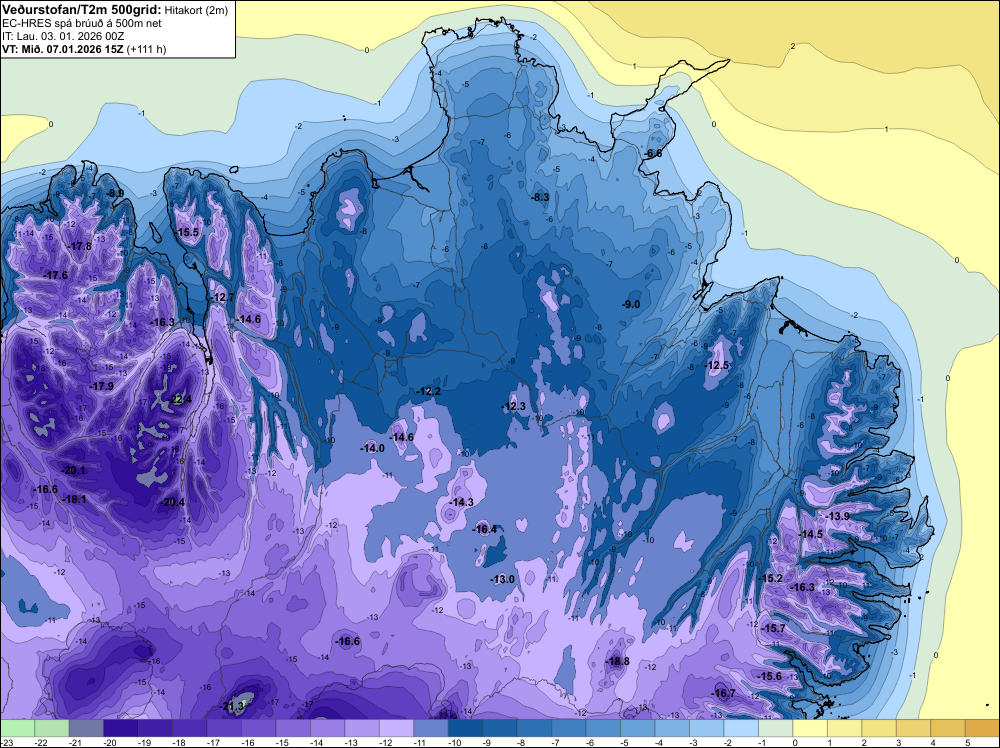
Task: Click the Veðurstofan/T2m 500grid title text
Action: point(82,10)
